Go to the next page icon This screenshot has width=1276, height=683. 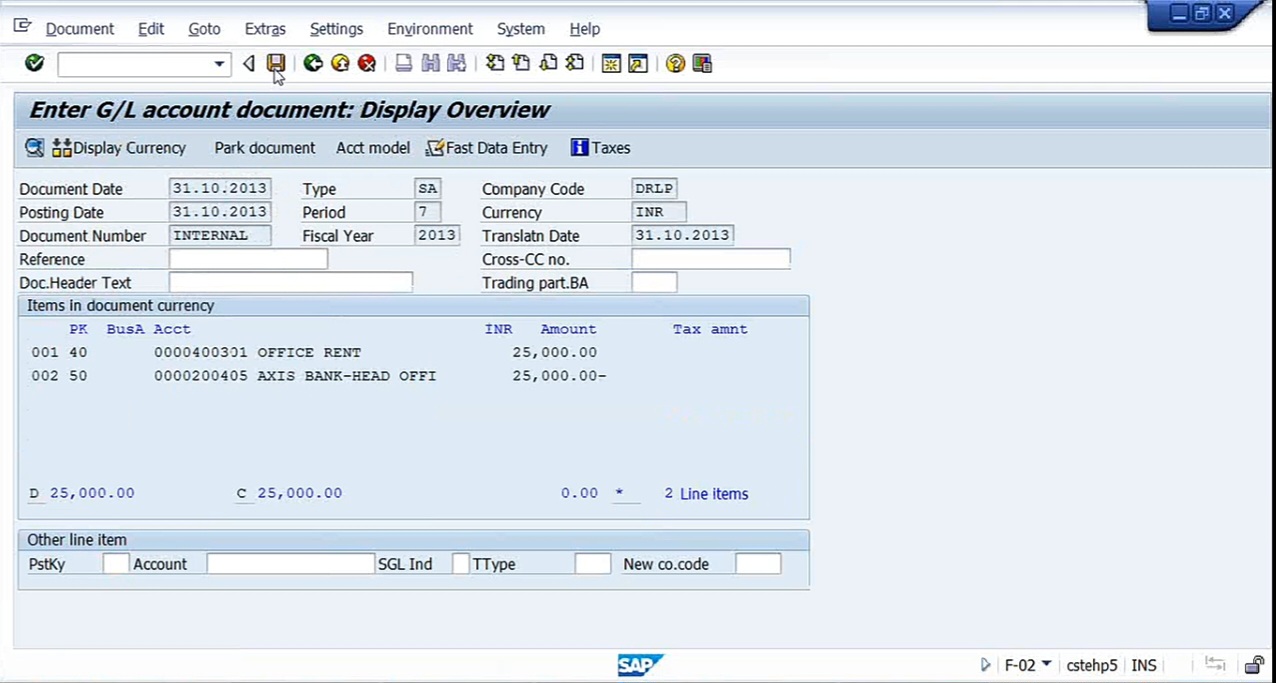[548, 64]
